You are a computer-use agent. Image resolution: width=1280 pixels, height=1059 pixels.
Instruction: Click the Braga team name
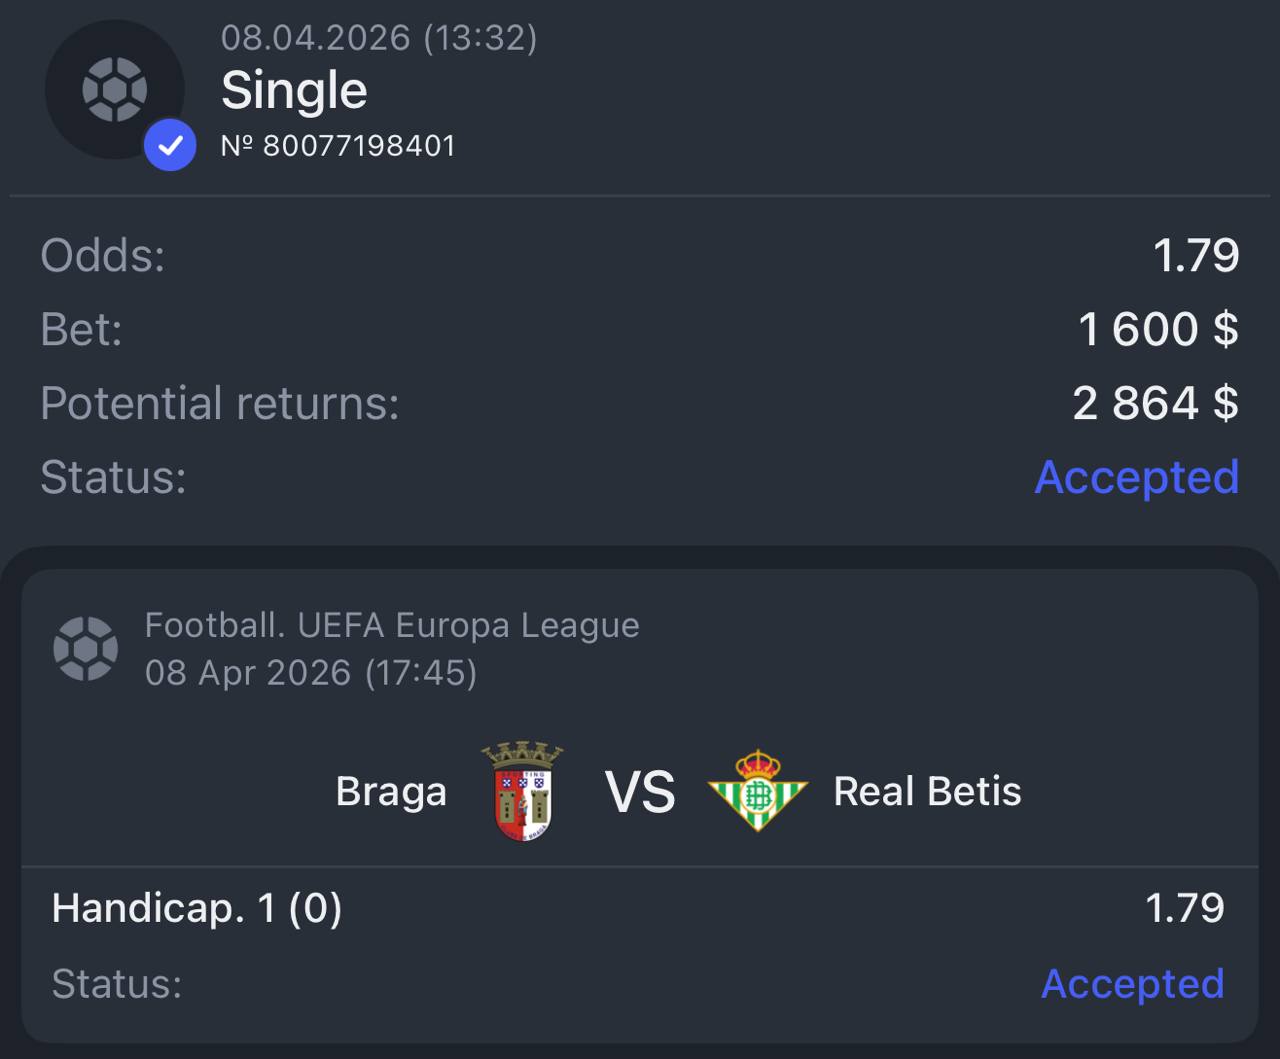pyautogui.click(x=391, y=792)
